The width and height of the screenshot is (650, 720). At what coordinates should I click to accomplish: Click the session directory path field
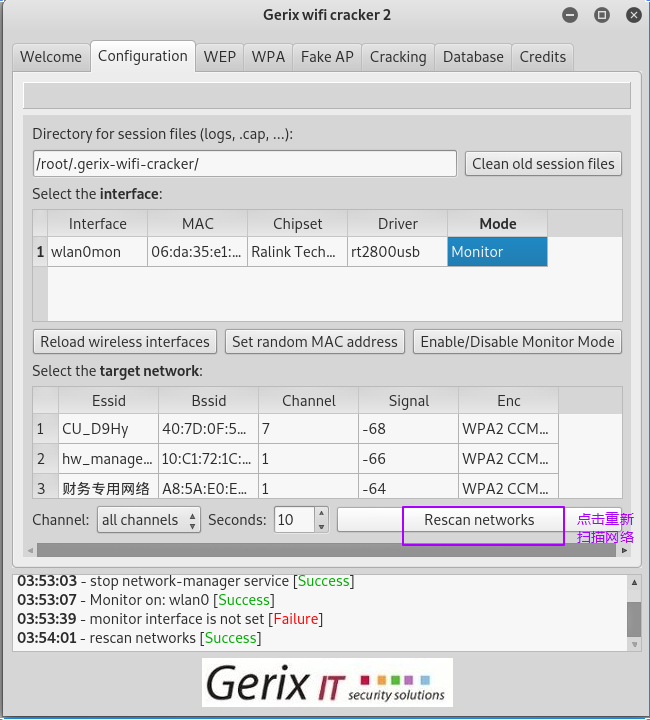(x=245, y=164)
